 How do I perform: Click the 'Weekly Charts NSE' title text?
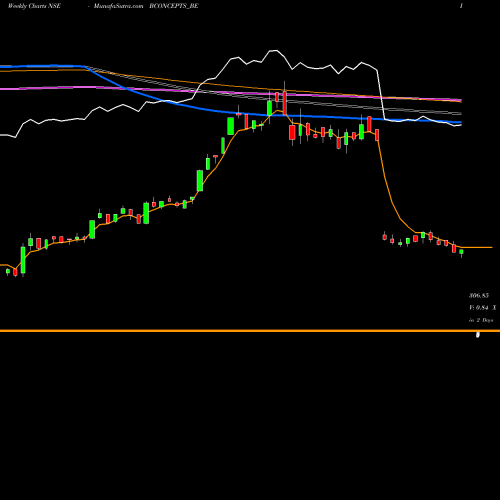click(x=34, y=6)
